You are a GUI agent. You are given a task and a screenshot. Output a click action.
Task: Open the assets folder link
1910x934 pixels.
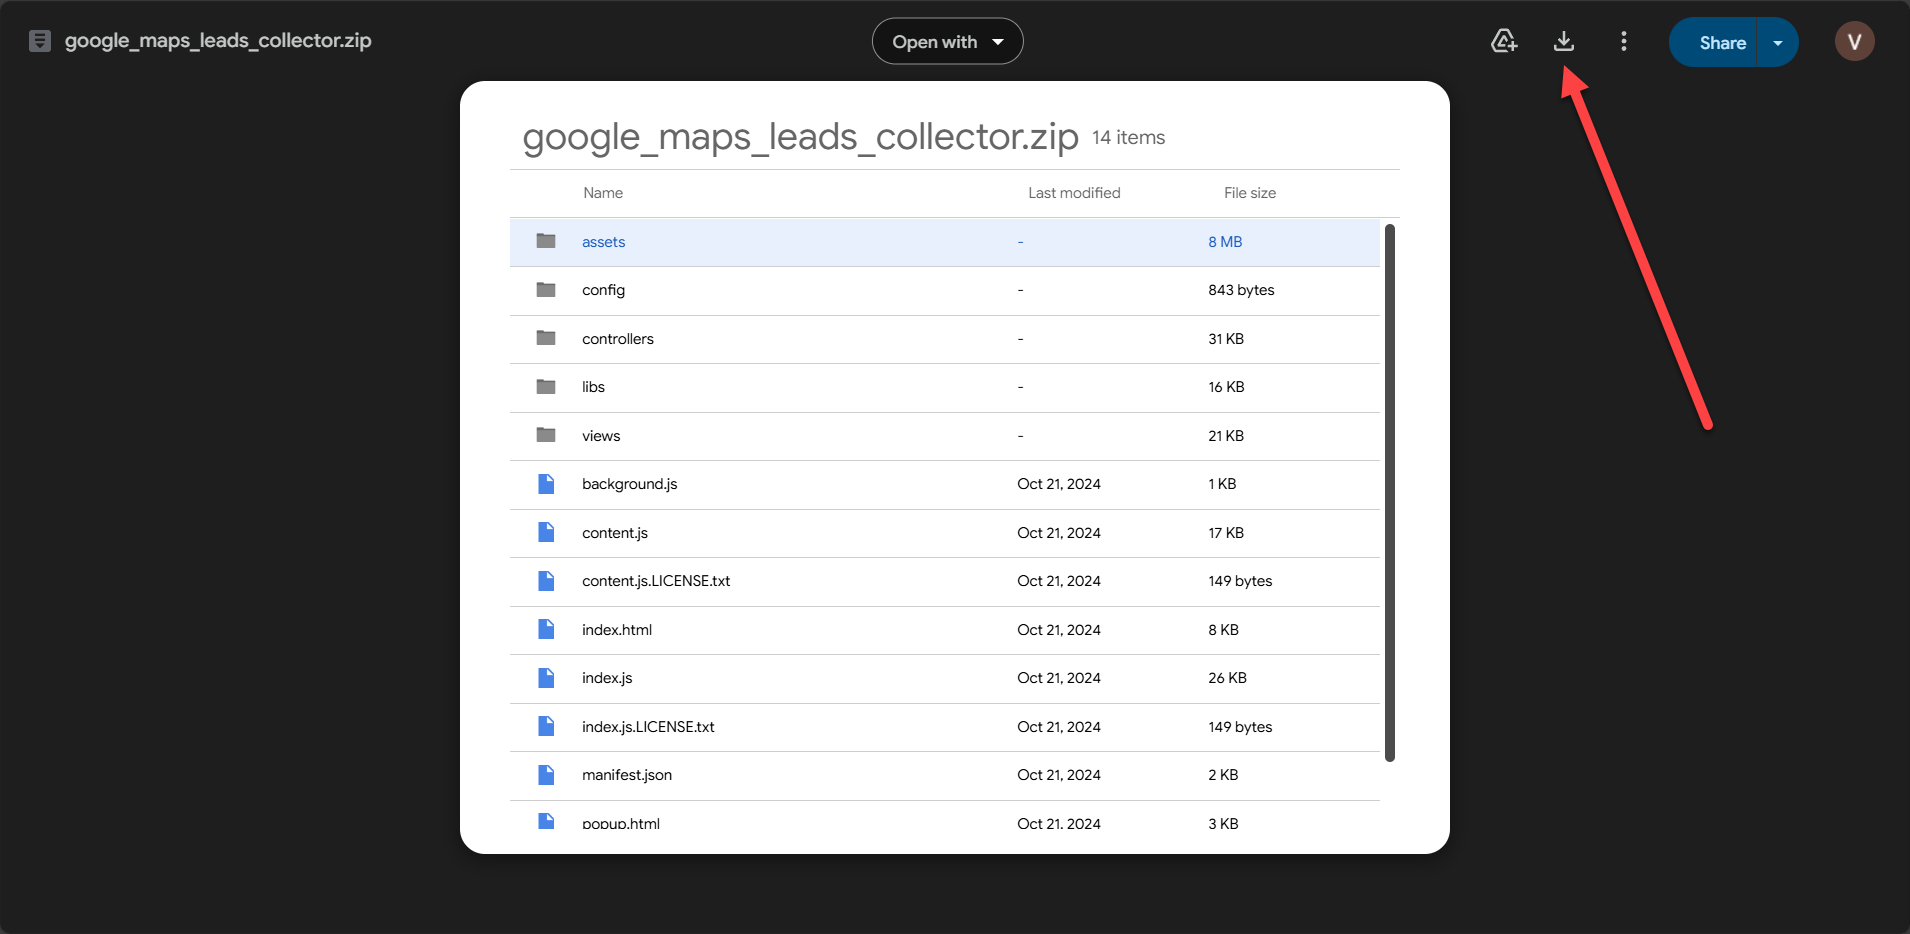point(603,241)
